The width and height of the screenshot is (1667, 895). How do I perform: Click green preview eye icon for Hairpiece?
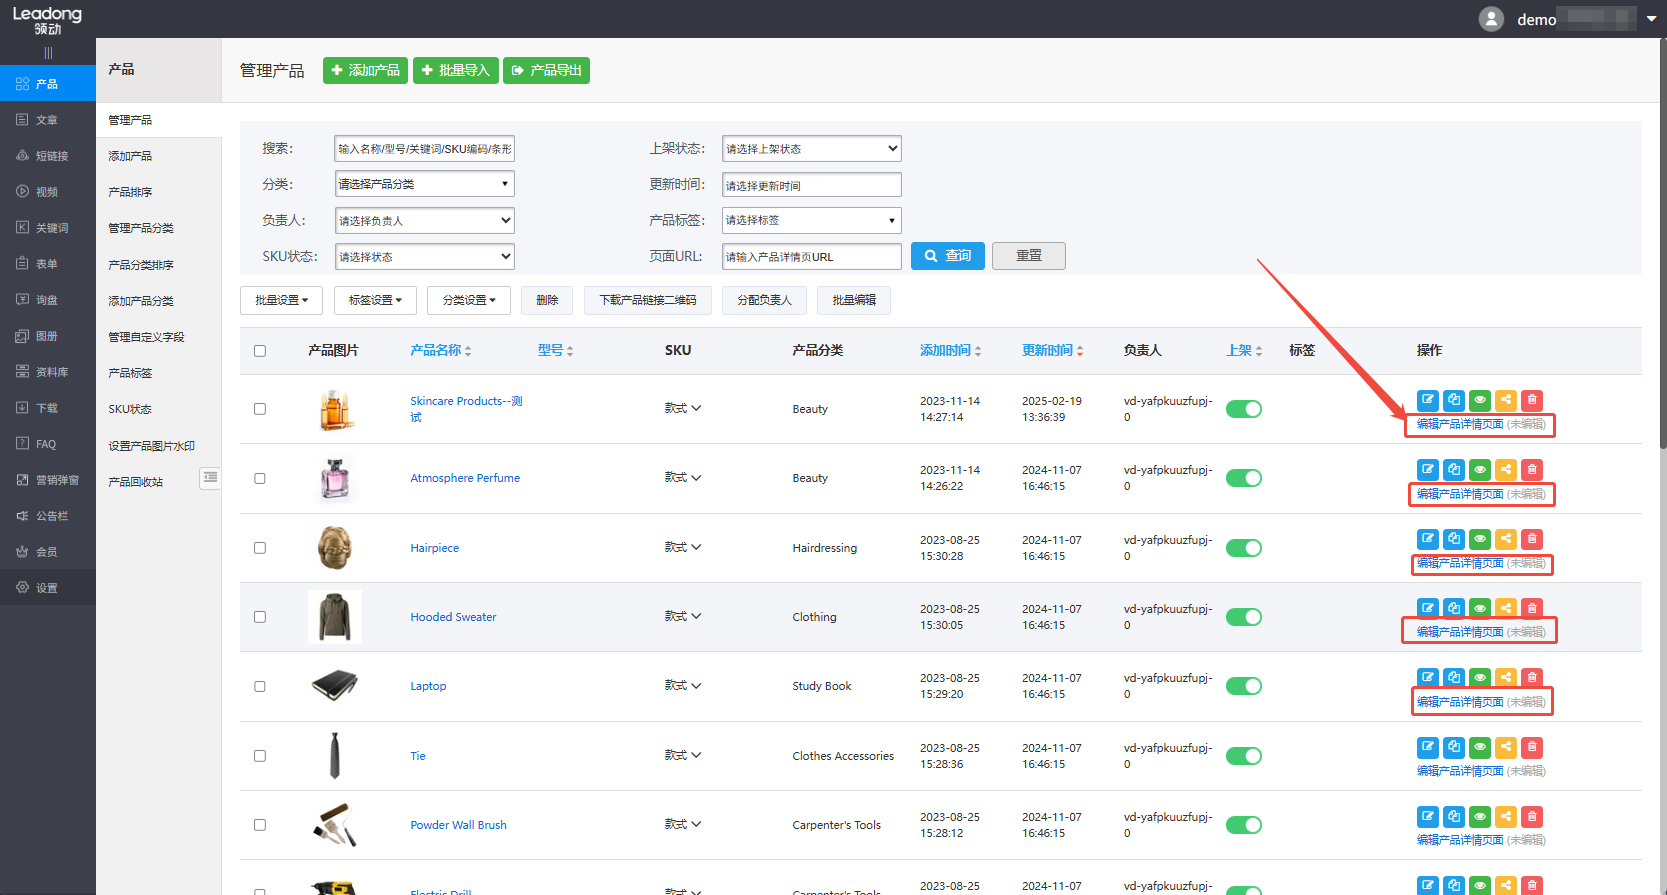pos(1480,539)
